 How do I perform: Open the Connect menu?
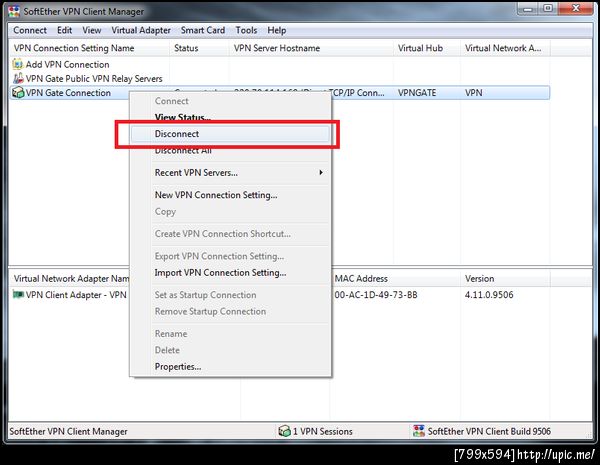click(30, 30)
